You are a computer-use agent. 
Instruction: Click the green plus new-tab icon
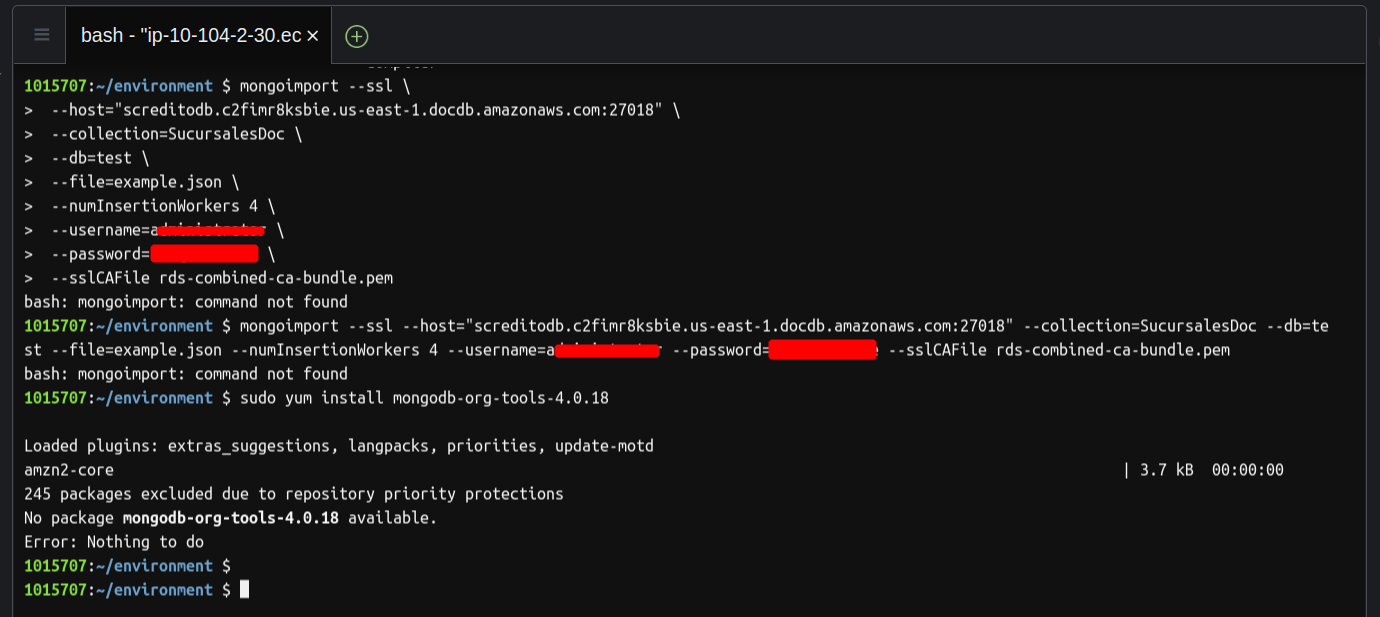click(356, 36)
